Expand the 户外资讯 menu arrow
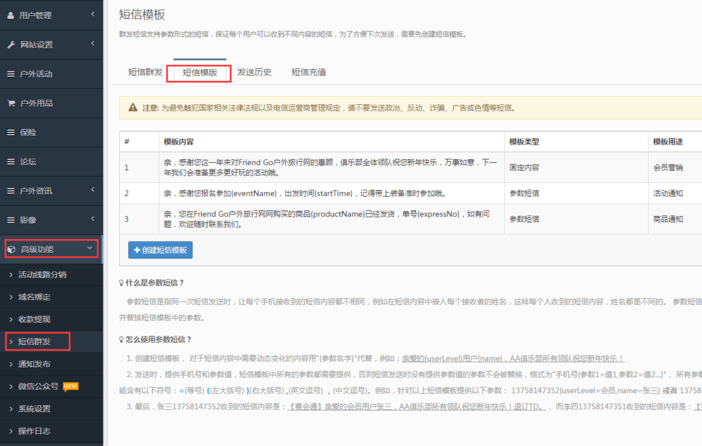This screenshot has height=446, width=702. point(92,190)
